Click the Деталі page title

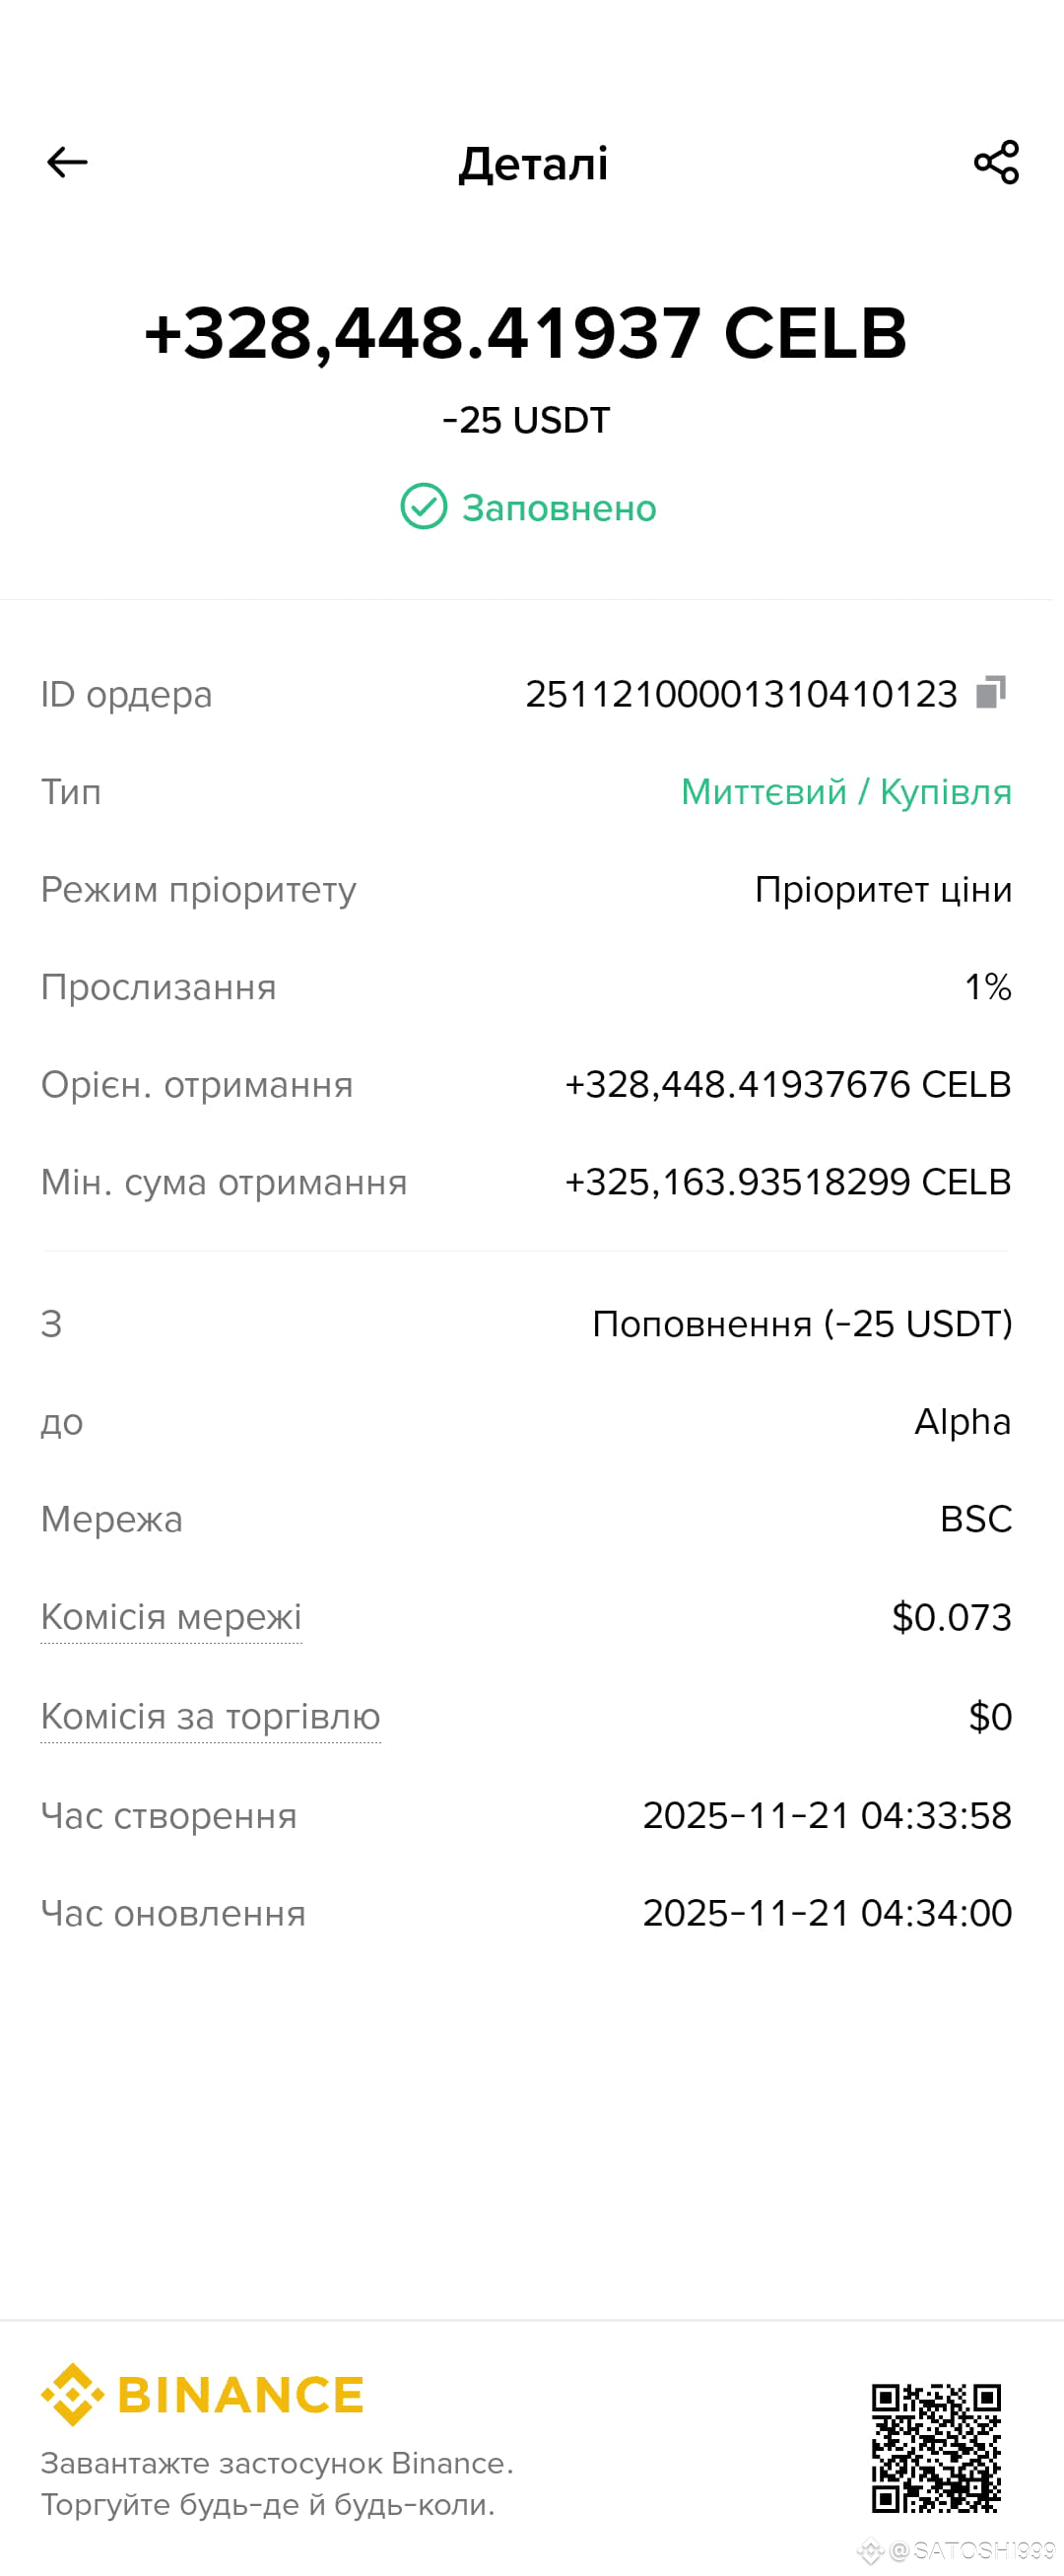533,163
